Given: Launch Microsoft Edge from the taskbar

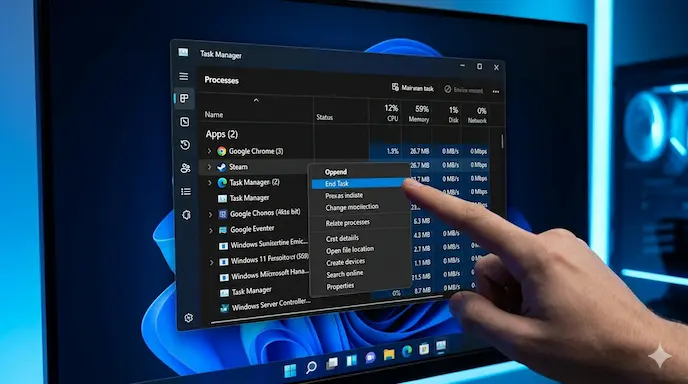Looking at the screenshot, I should pyautogui.click(x=407, y=351).
